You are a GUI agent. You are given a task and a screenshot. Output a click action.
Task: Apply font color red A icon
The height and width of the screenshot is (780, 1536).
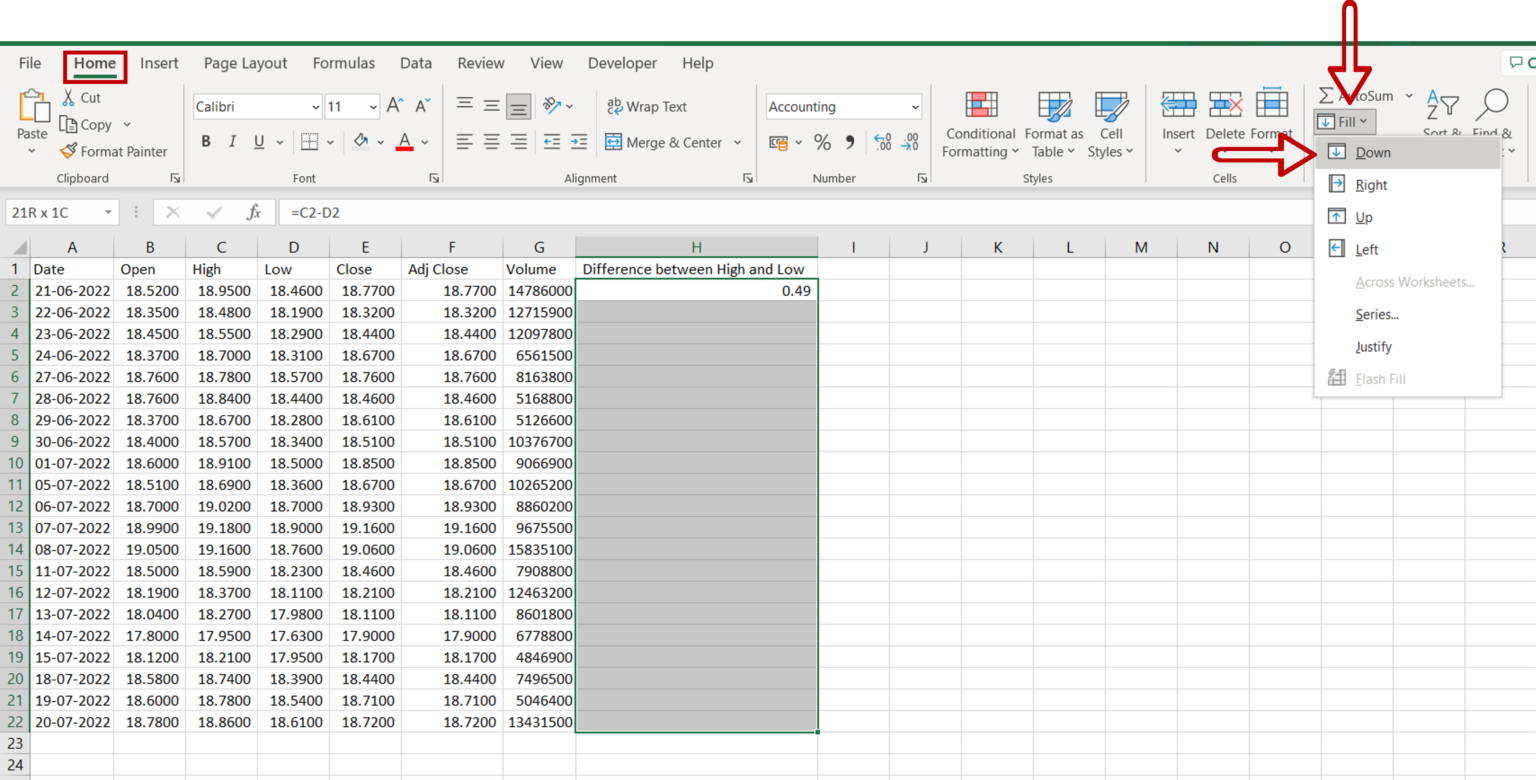point(404,142)
